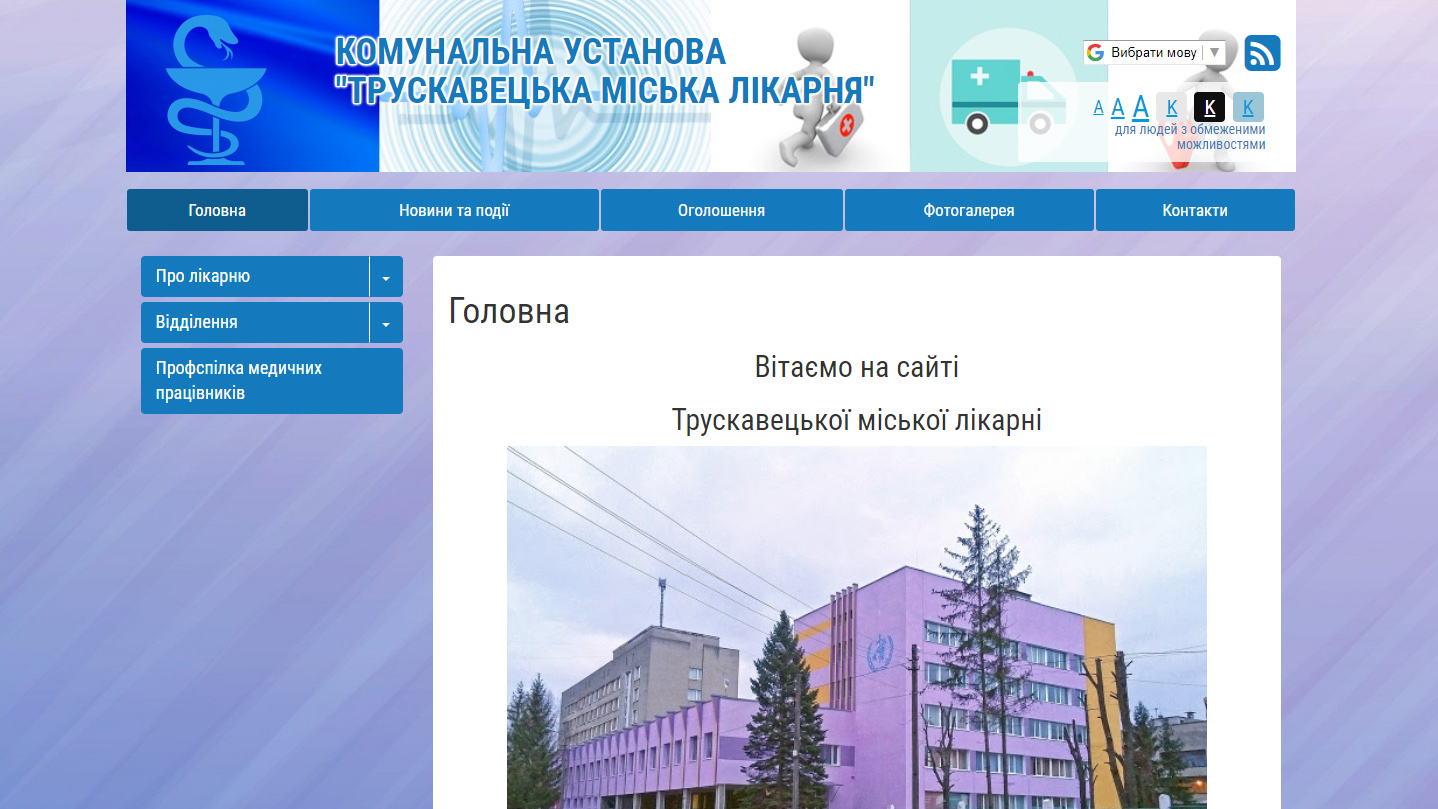This screenshot has width=1438, height=809.
Task: Click the hospital building photo
Action: coord(857,627)
